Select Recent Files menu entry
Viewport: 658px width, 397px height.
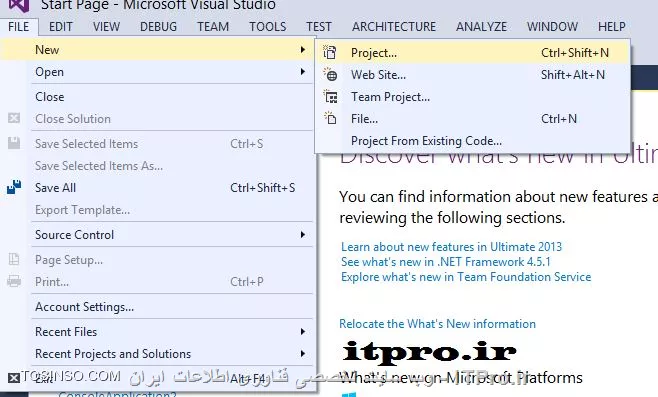[x=157, y=332]
